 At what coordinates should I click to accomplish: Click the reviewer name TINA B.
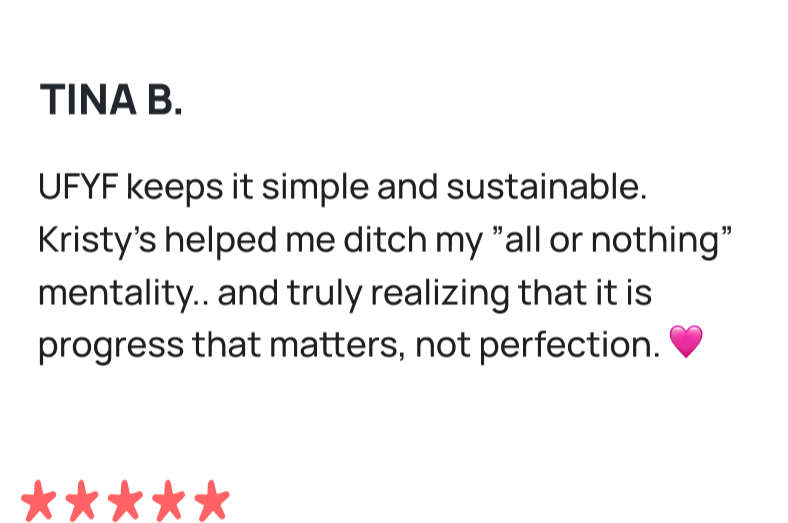pyautogui.click(x=111, y=99)
